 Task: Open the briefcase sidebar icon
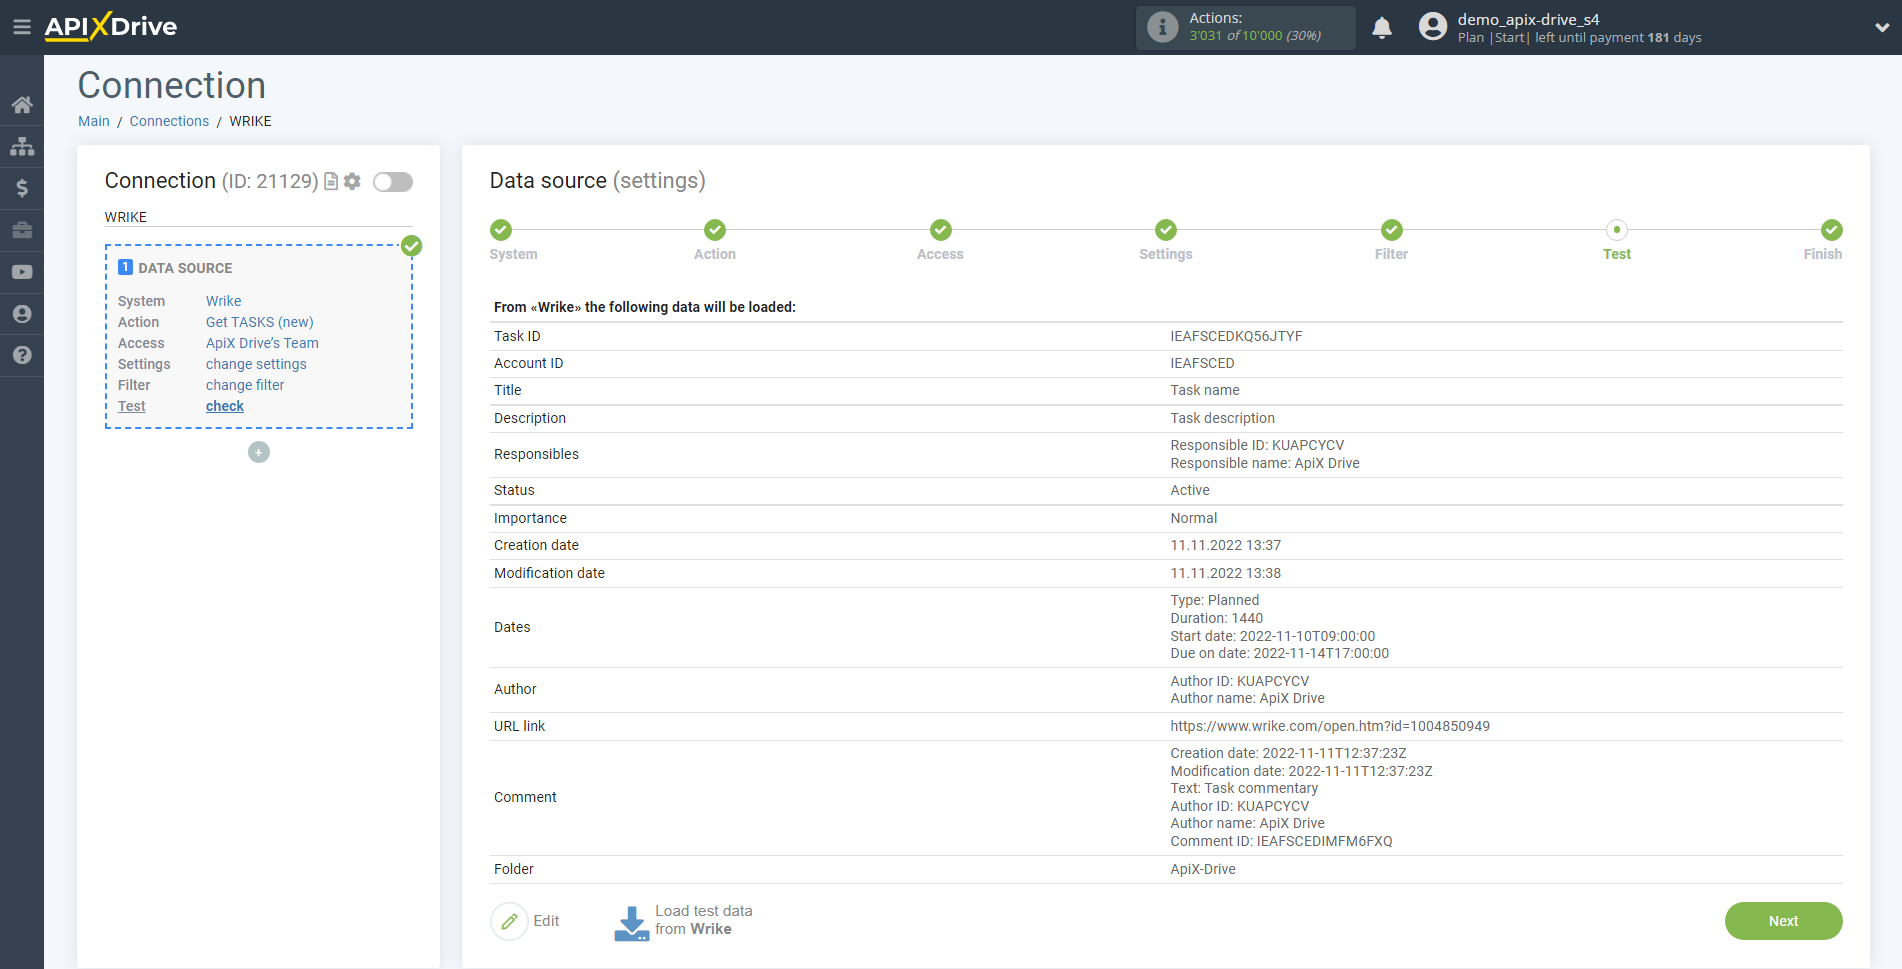pos(22,230)
